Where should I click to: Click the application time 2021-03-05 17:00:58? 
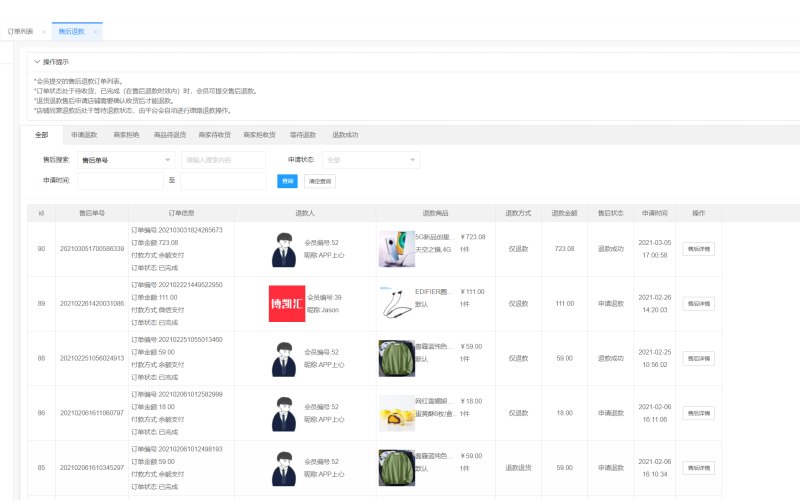tap(655, 249)
